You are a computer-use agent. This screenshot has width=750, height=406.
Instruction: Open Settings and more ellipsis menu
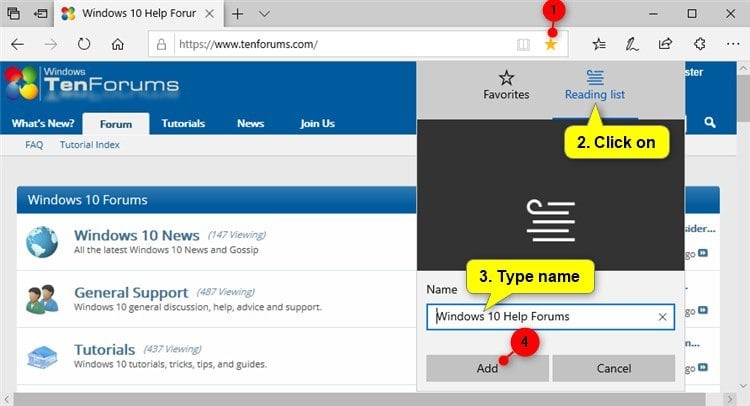pyautogui.click(x=733, y=44)
